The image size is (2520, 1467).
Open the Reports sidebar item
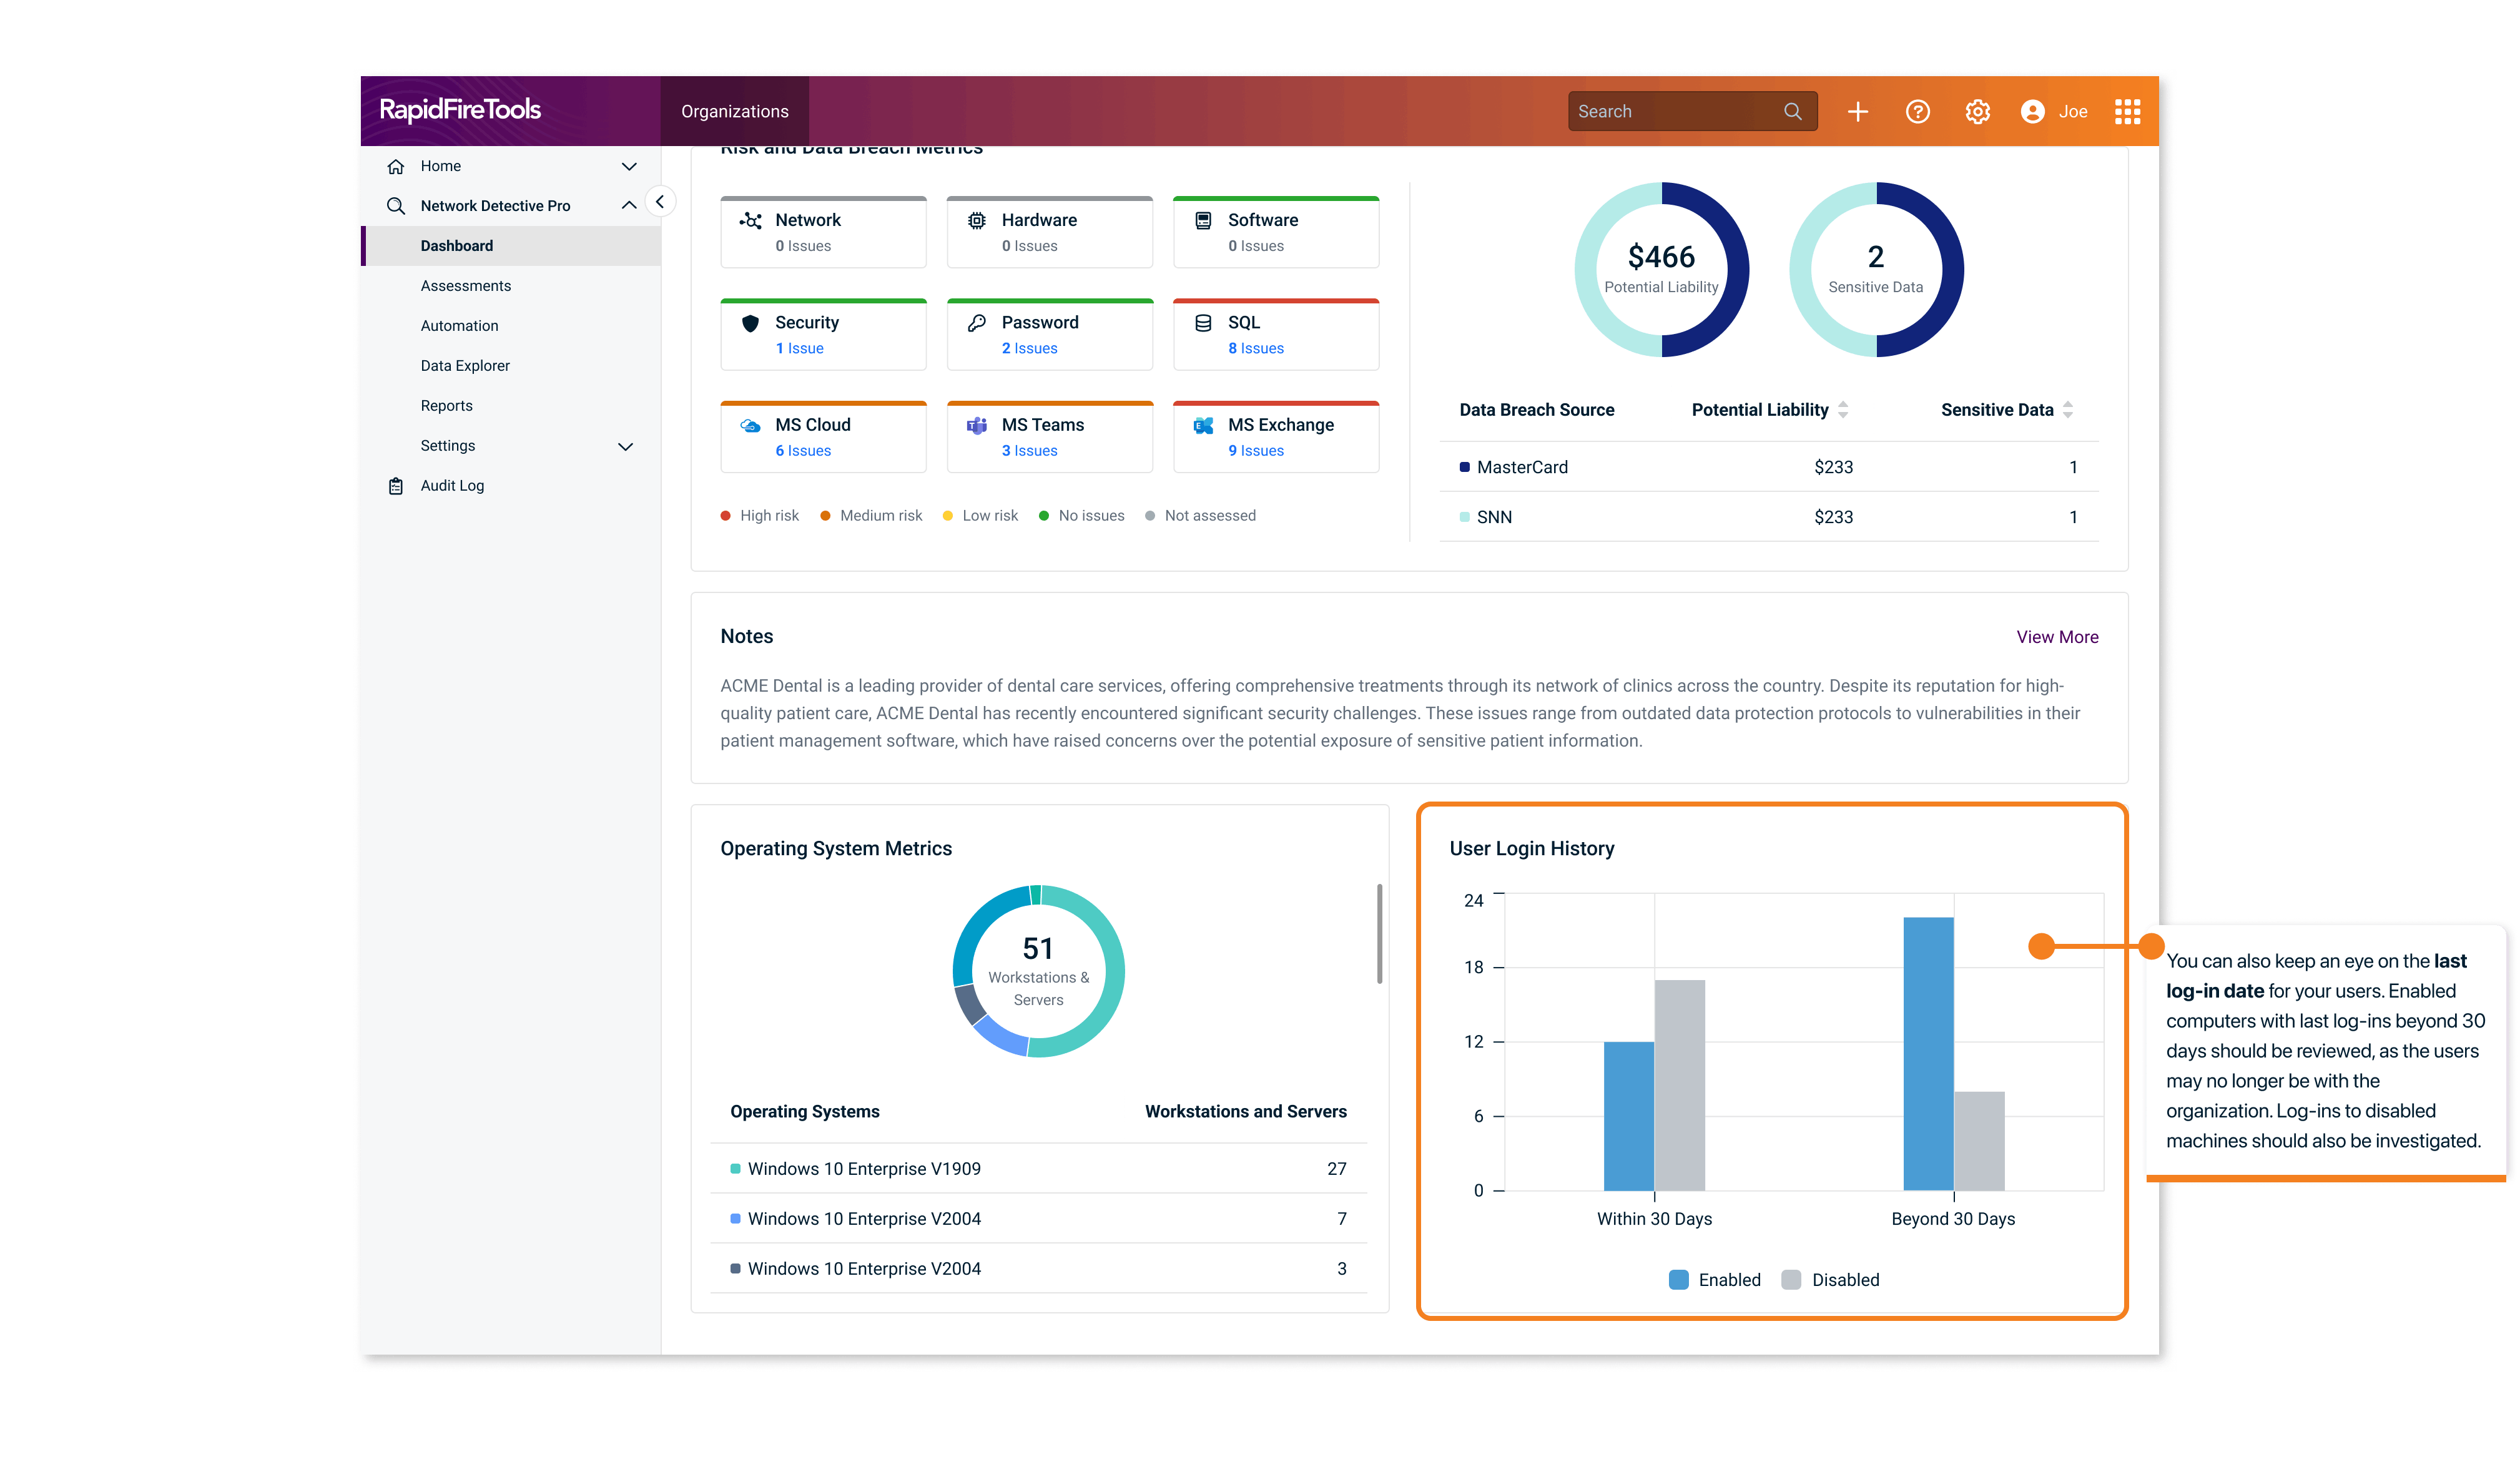[x=447, y=405]
